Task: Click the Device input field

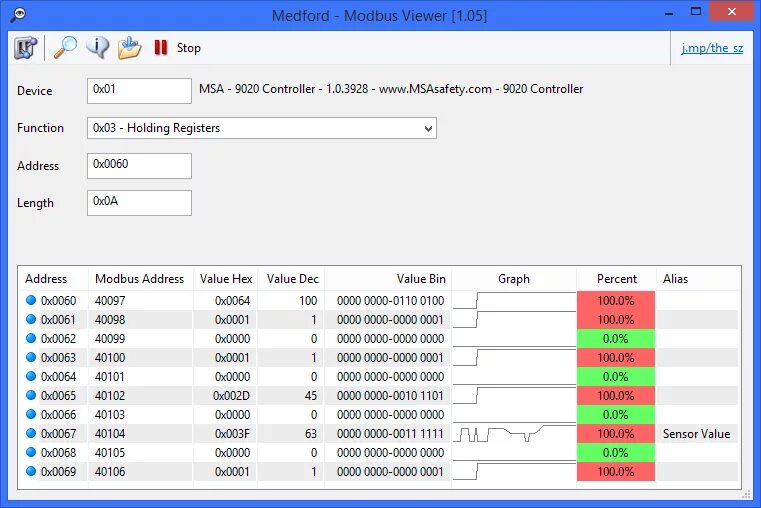Action: pos(139,91)
